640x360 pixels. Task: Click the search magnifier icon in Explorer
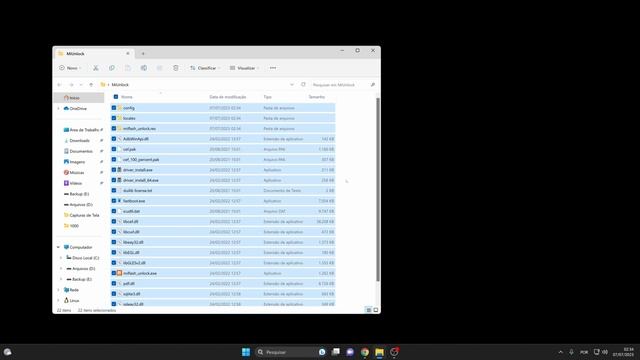373,84
